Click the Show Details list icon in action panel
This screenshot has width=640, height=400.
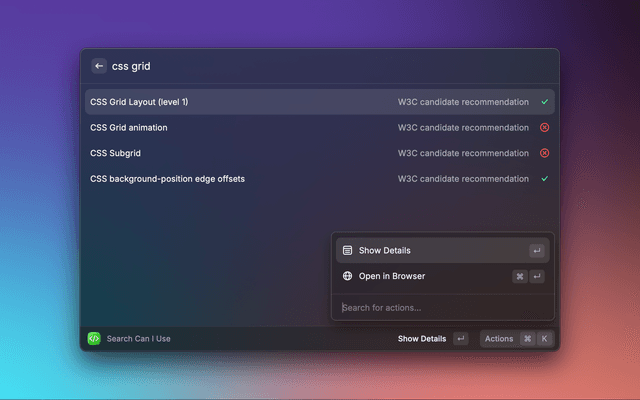(347, 250)
